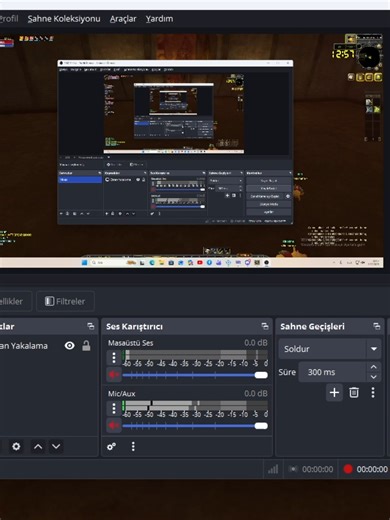
Task: Click the network signal status icon
Action: click(x=273, y=469)
